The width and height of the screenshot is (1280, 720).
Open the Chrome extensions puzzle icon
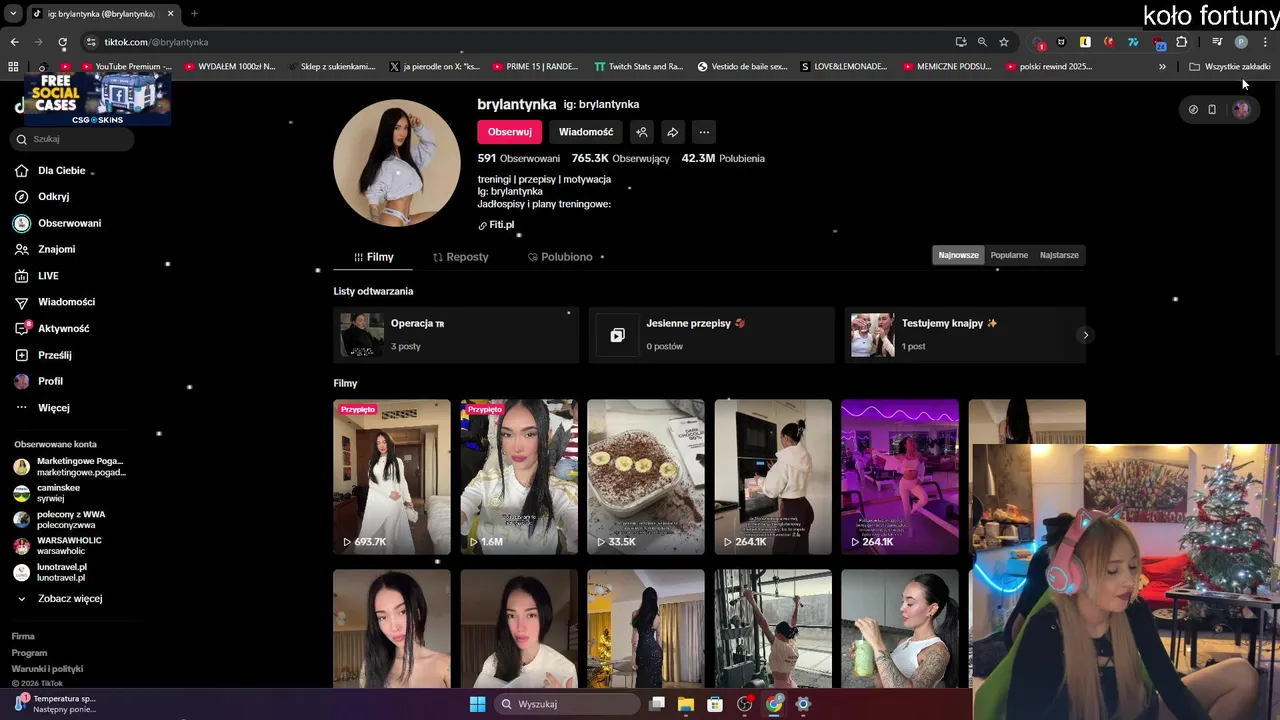point(1182,42)
